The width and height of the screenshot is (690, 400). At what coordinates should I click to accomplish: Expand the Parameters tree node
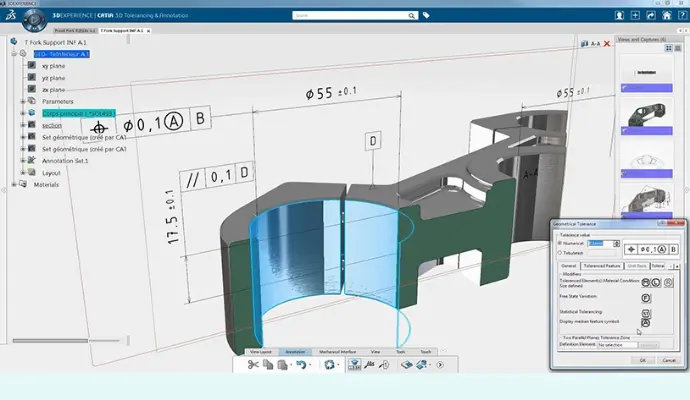(x=23, y=102)
